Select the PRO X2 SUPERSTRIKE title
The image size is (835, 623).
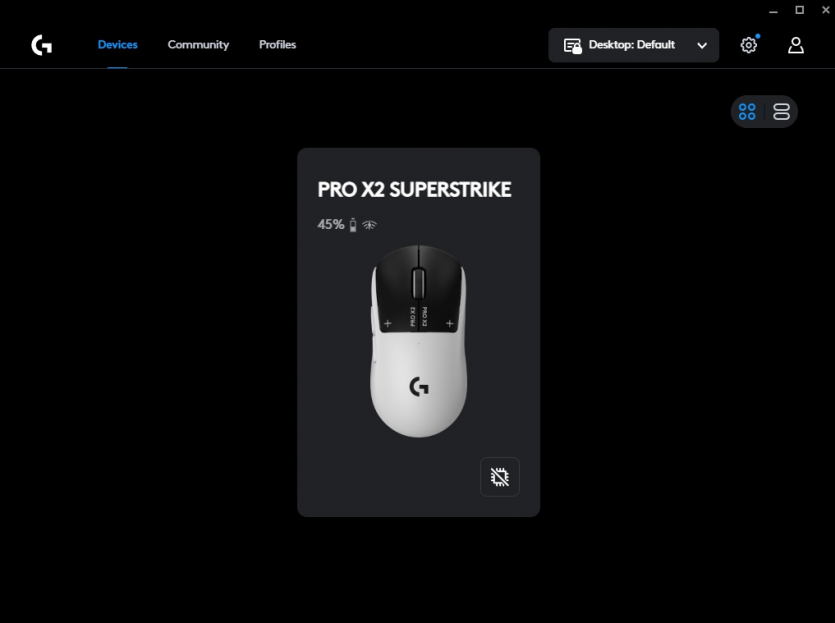coord(414,190)
